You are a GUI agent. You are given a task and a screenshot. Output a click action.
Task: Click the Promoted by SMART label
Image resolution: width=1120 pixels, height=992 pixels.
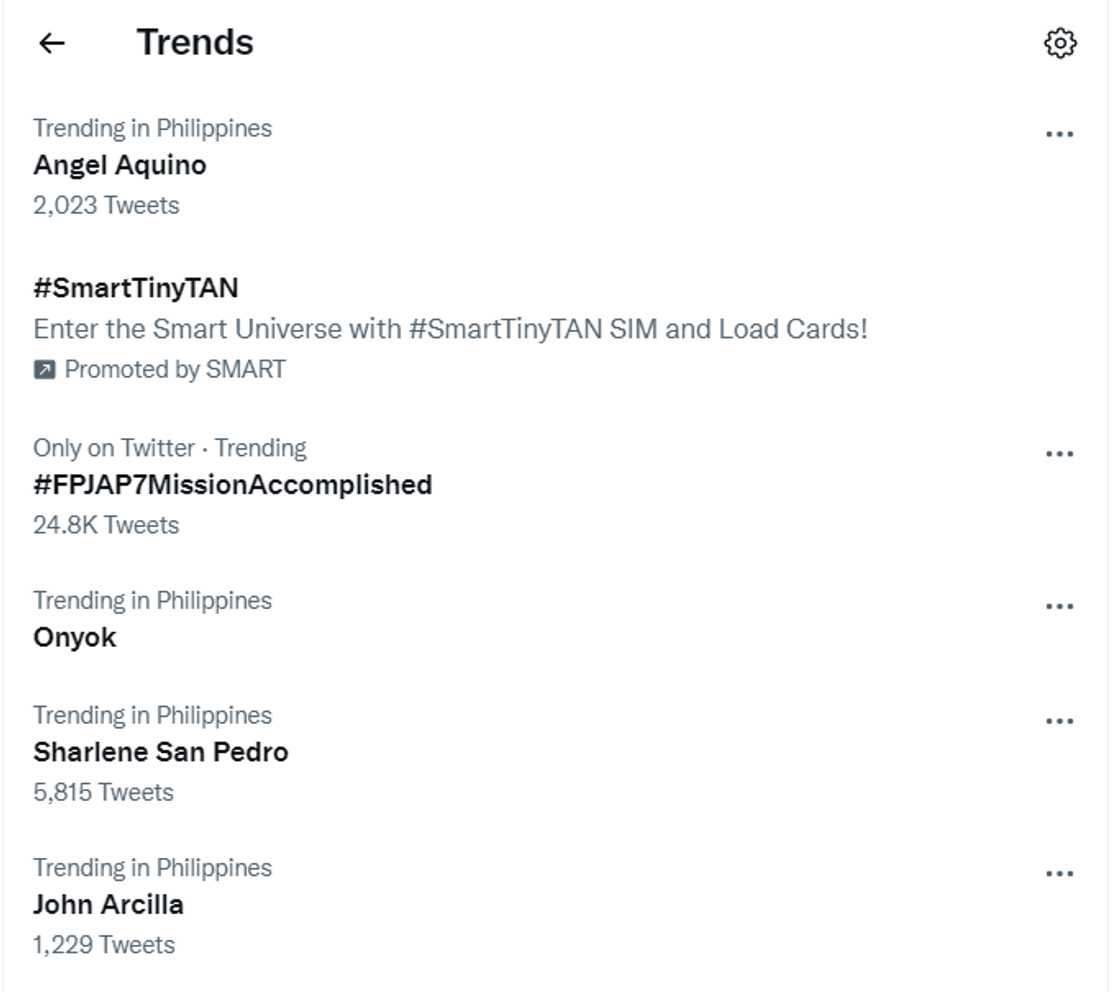click(x=175, y=370)
